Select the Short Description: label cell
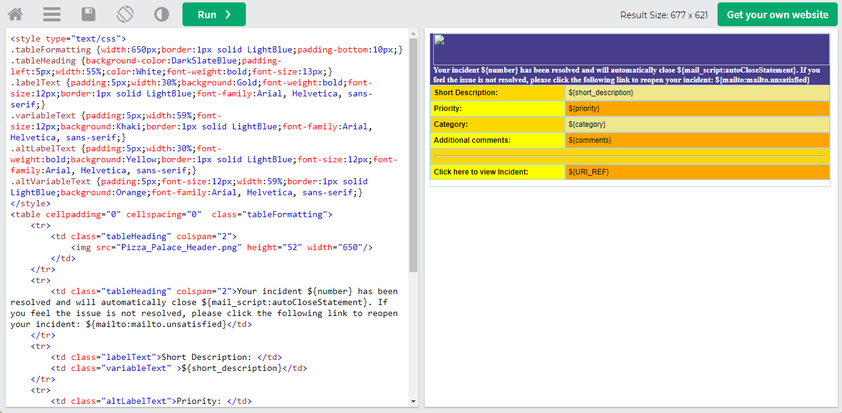The width and height of the screenshot is (842, 413). tap(498, 92)
